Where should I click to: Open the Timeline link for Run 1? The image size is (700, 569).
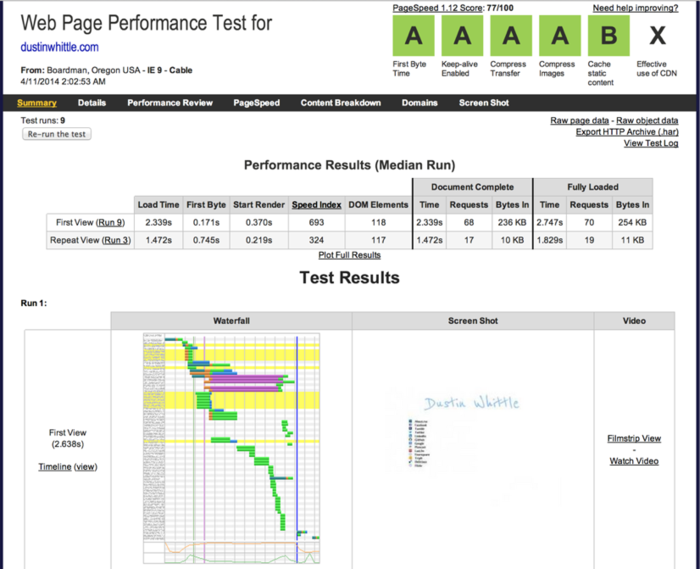point(55,467)
